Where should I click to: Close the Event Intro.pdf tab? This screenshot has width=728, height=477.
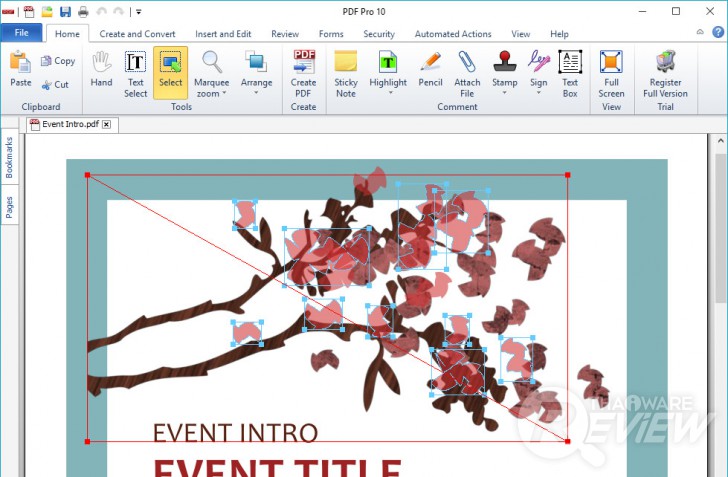pyautogui.click(x=106, y=124)
